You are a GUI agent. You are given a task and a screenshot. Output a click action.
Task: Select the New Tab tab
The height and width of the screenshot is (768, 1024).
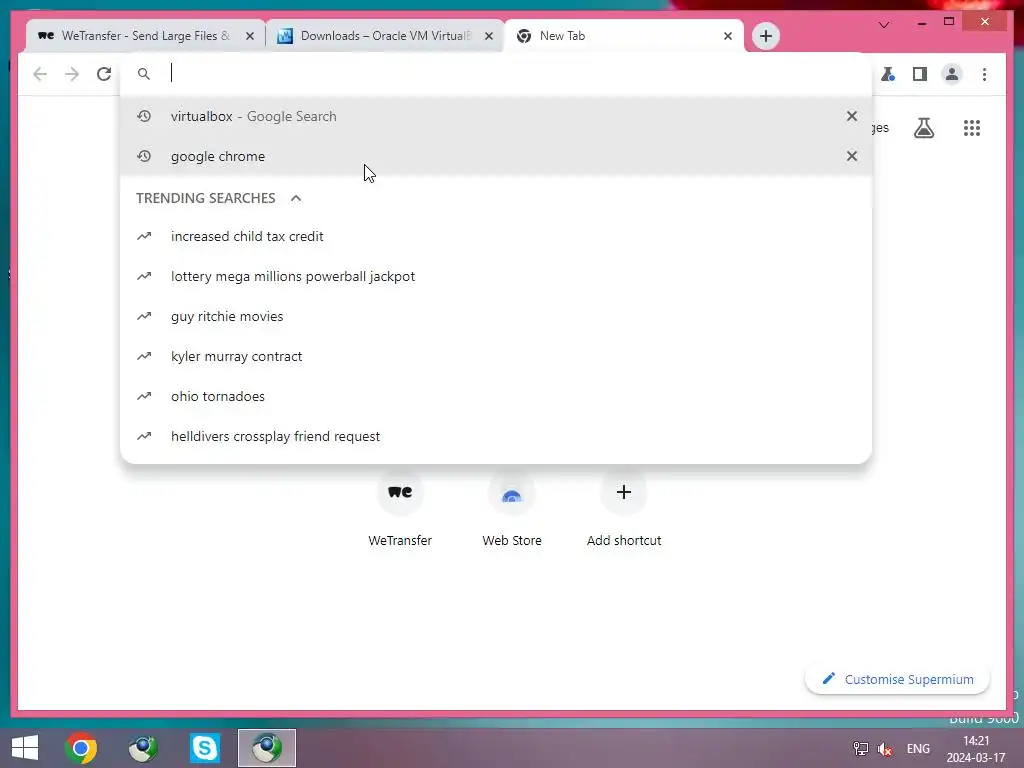coord(624,36)
